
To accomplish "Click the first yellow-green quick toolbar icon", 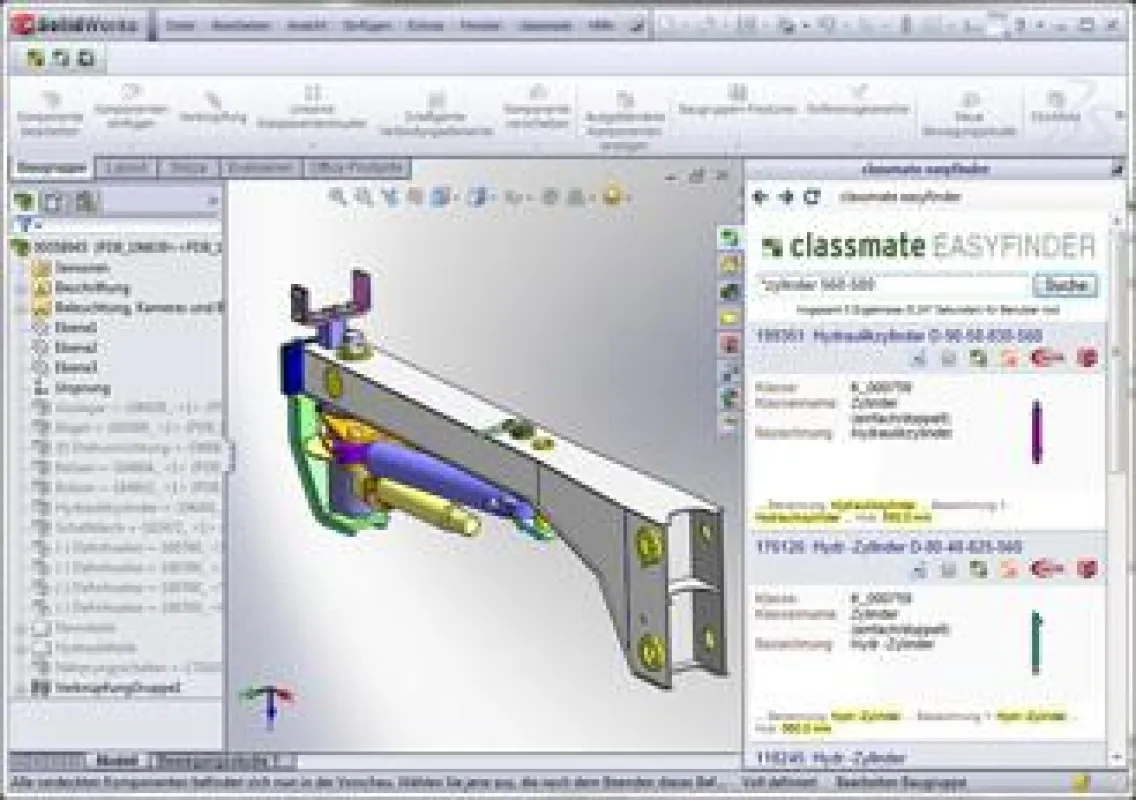I will pos(35,58).
